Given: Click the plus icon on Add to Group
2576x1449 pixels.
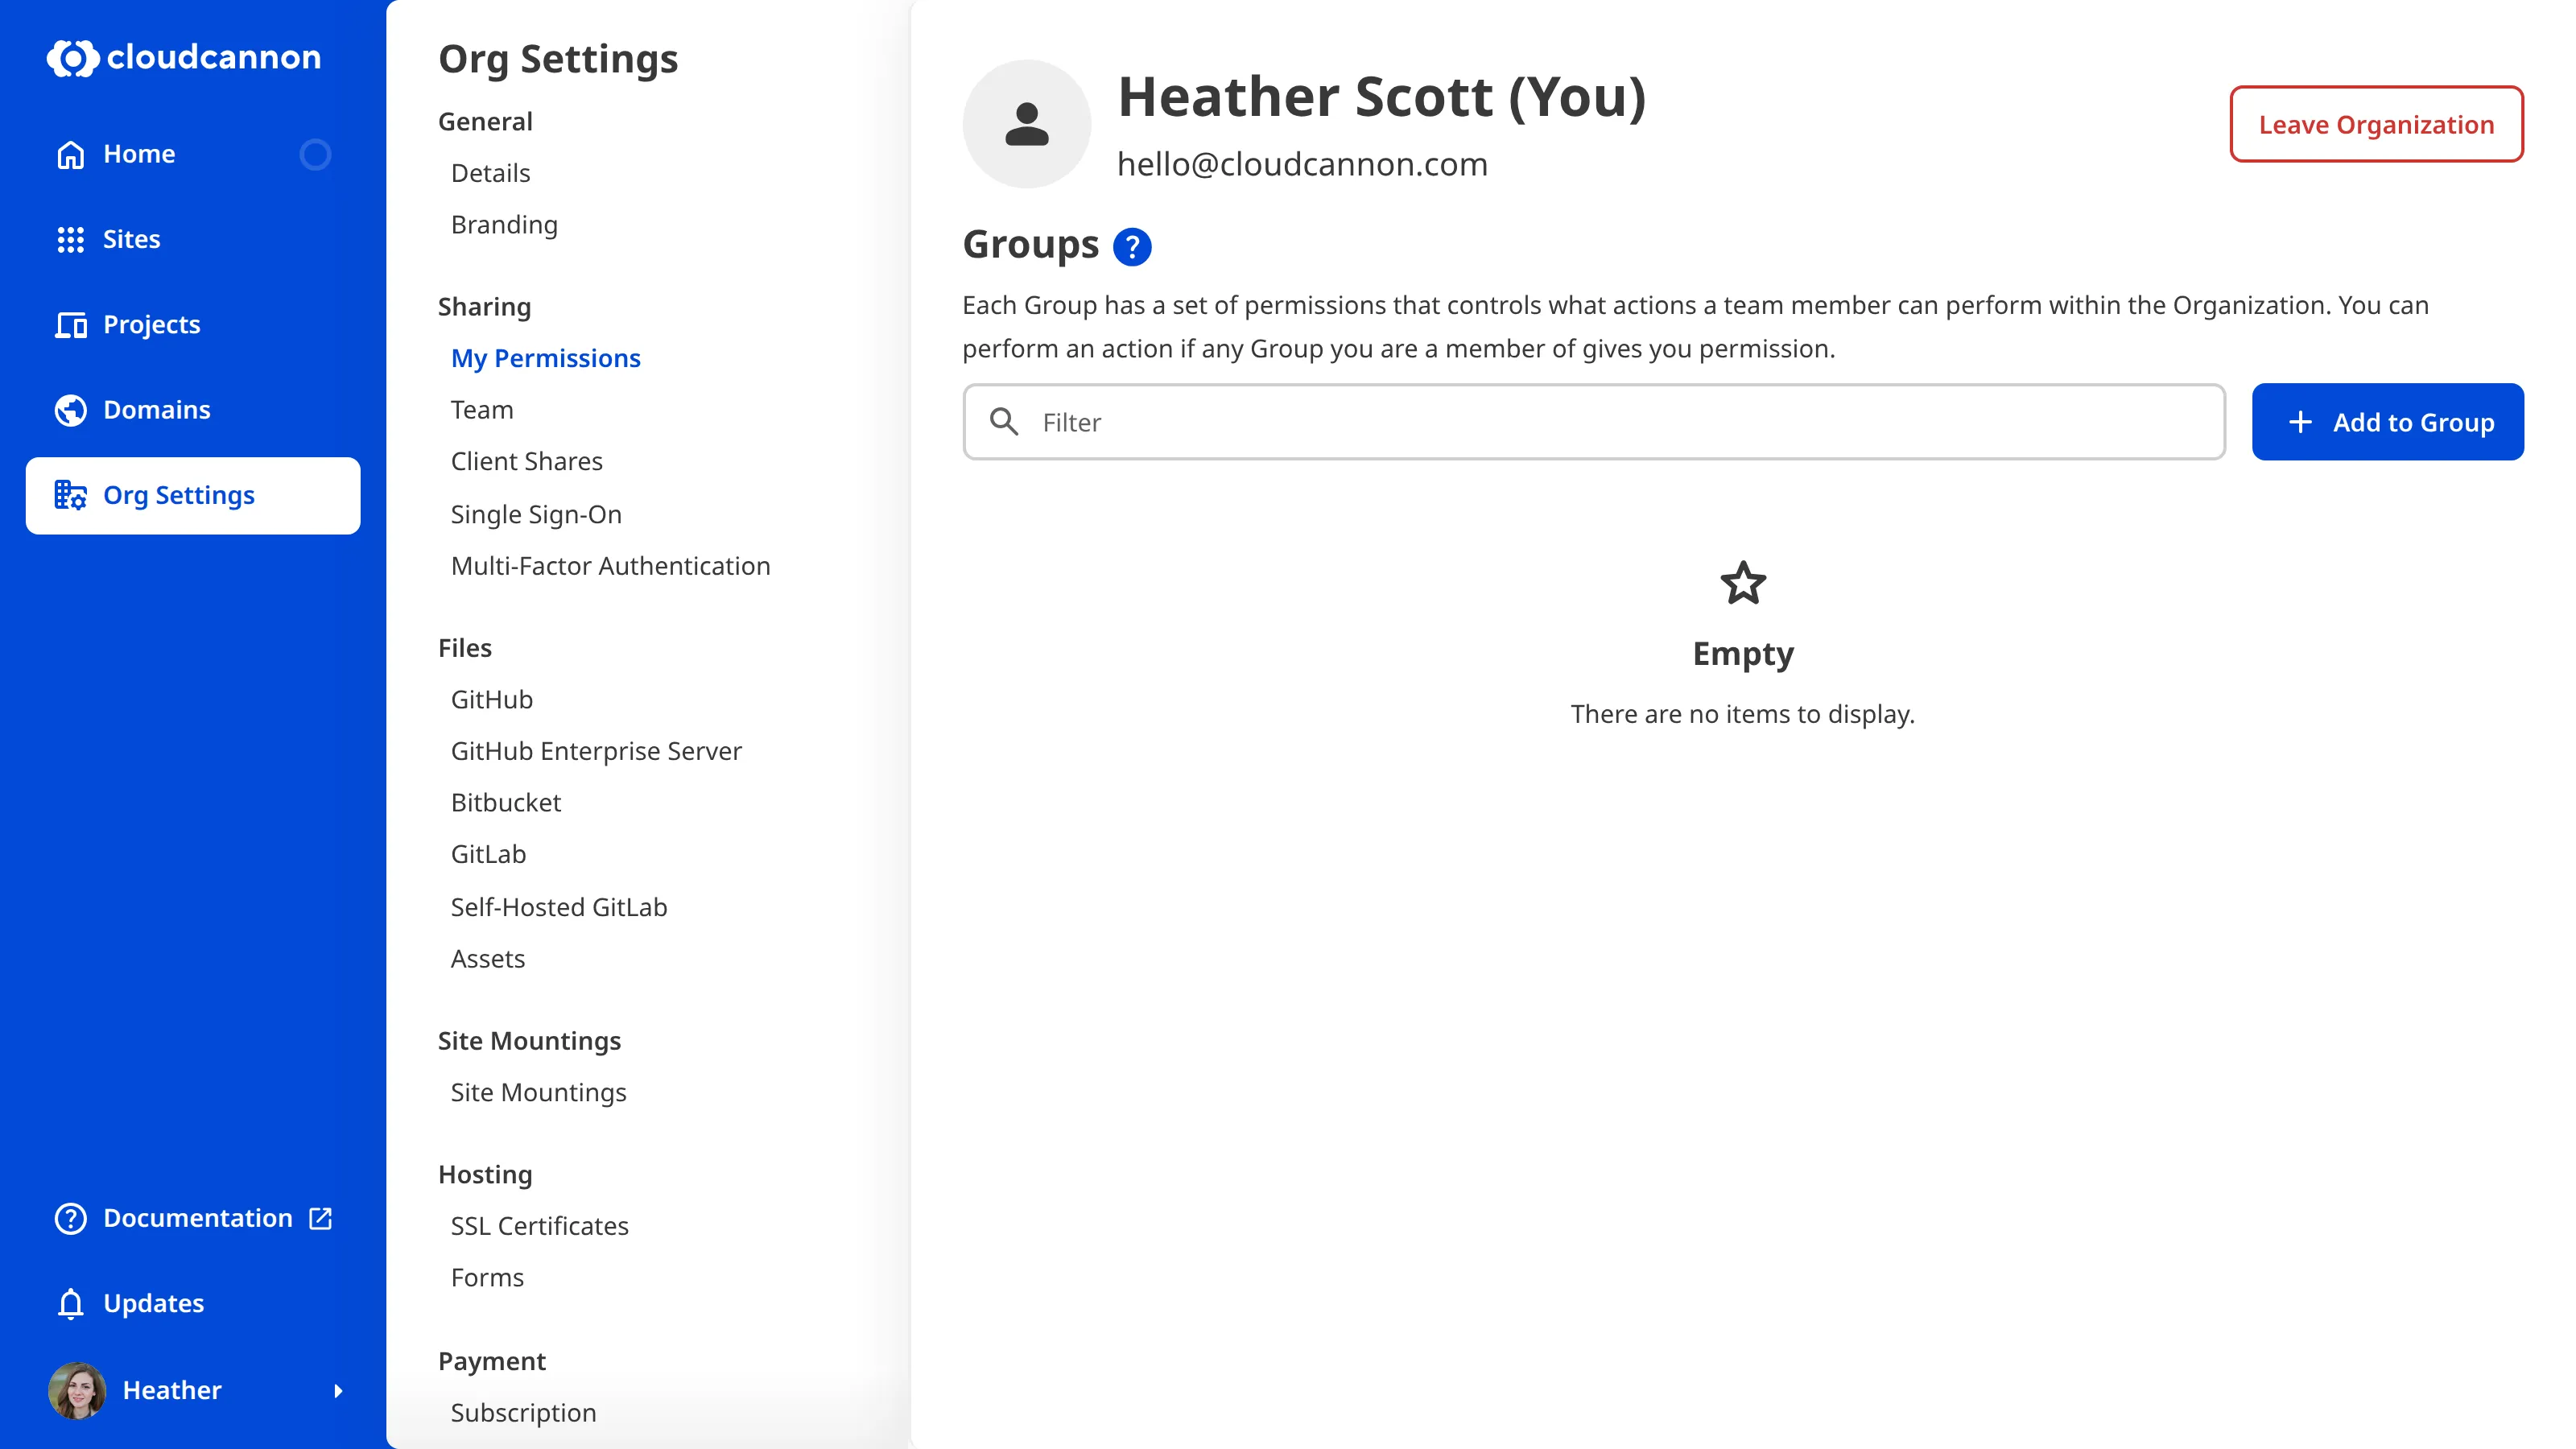Looking at the screenshot, I should point(2300,422).
